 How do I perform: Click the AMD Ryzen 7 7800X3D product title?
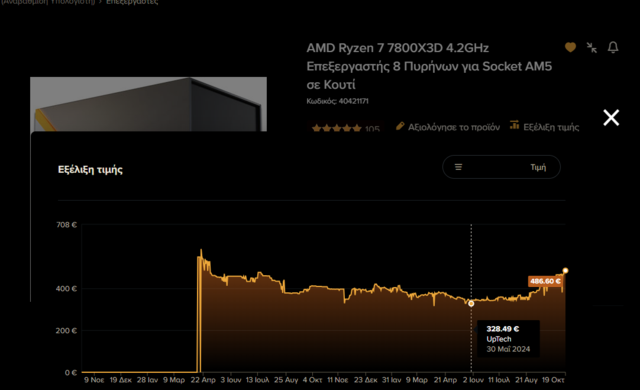pyautogui.click(x=429, y=66)
